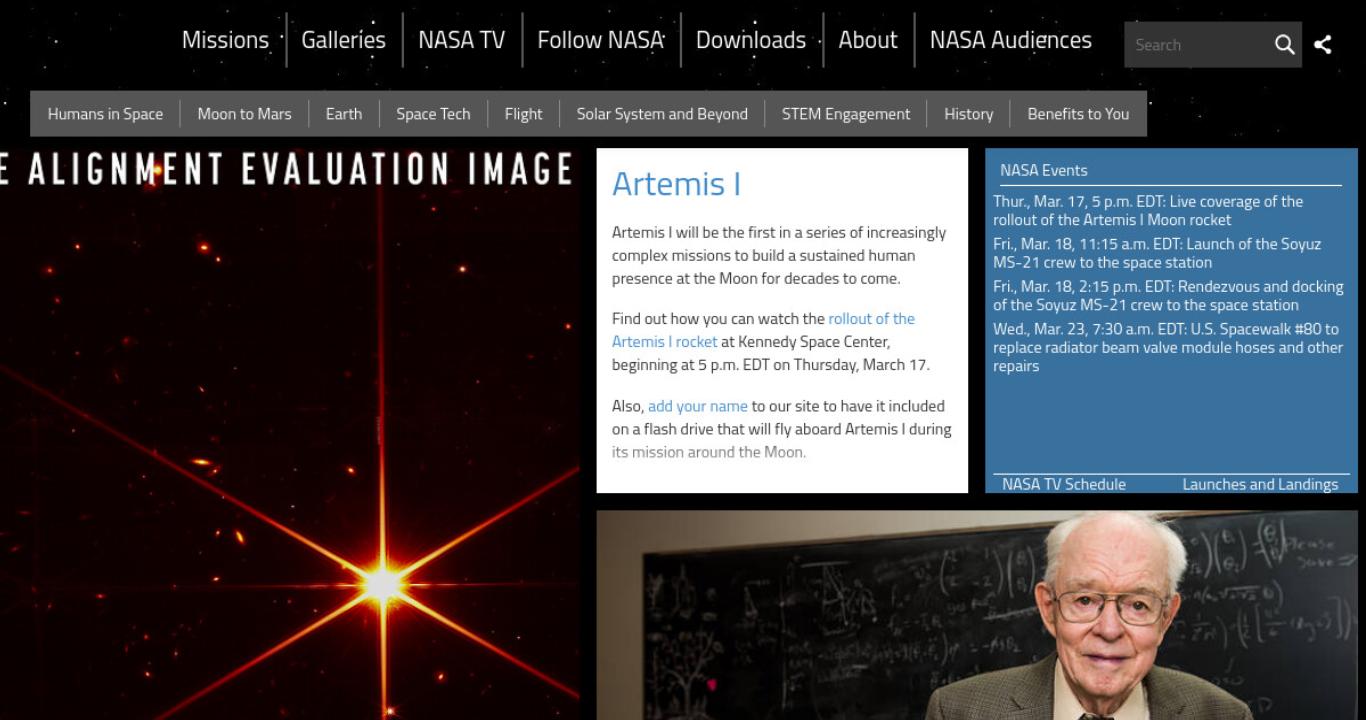
Task: Open the Launches and Landings link
Action: point(1260,484)
